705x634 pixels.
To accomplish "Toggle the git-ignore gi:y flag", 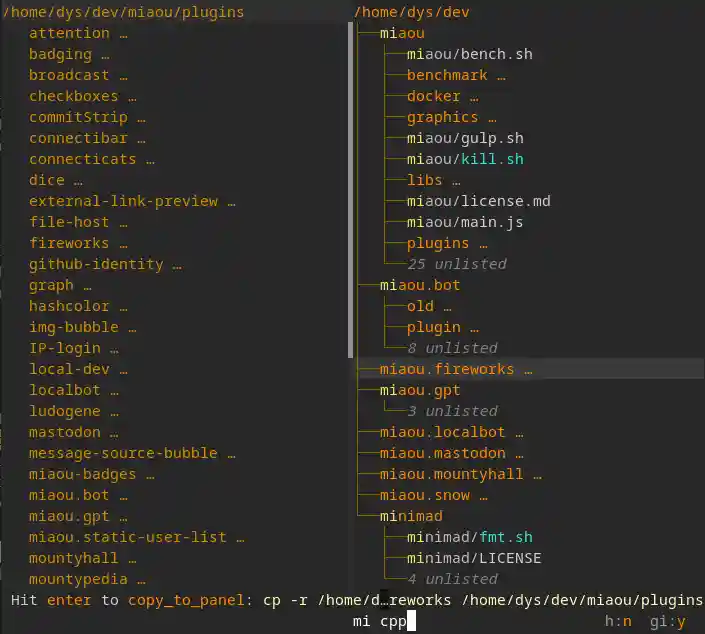I will (x=667, y=621).
